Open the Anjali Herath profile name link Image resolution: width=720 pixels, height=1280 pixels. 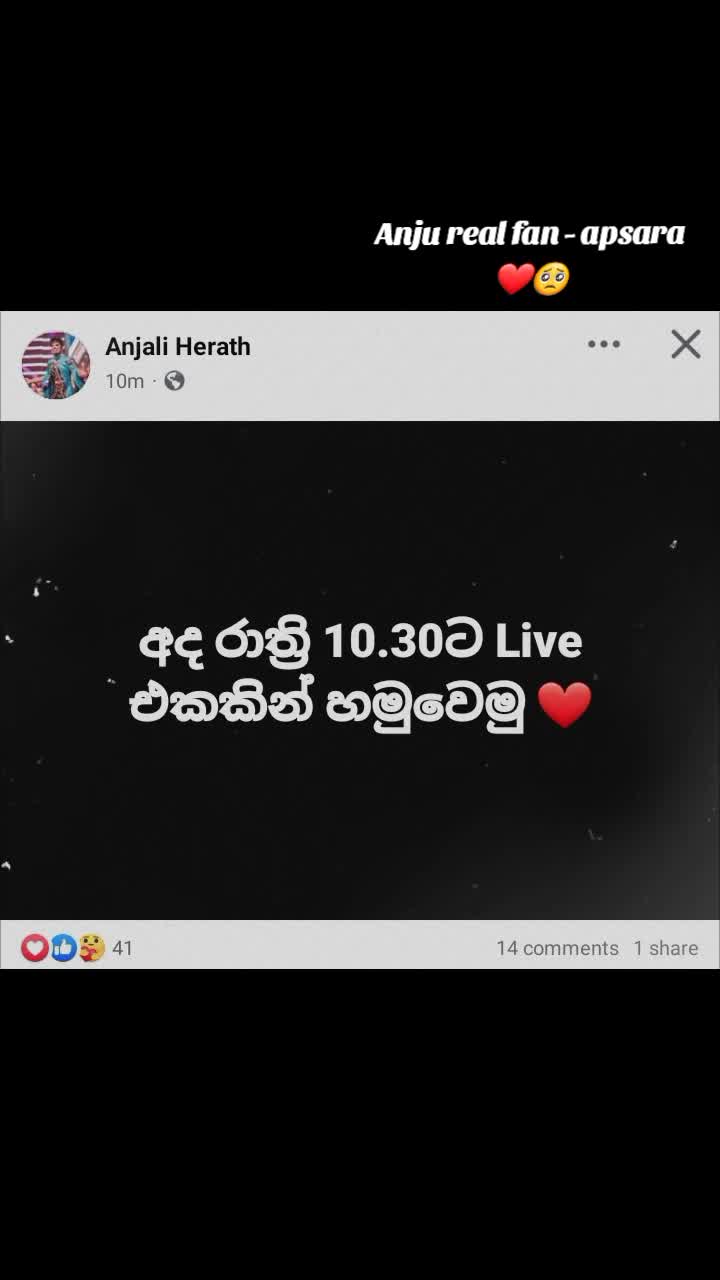(x=178, y=346)
